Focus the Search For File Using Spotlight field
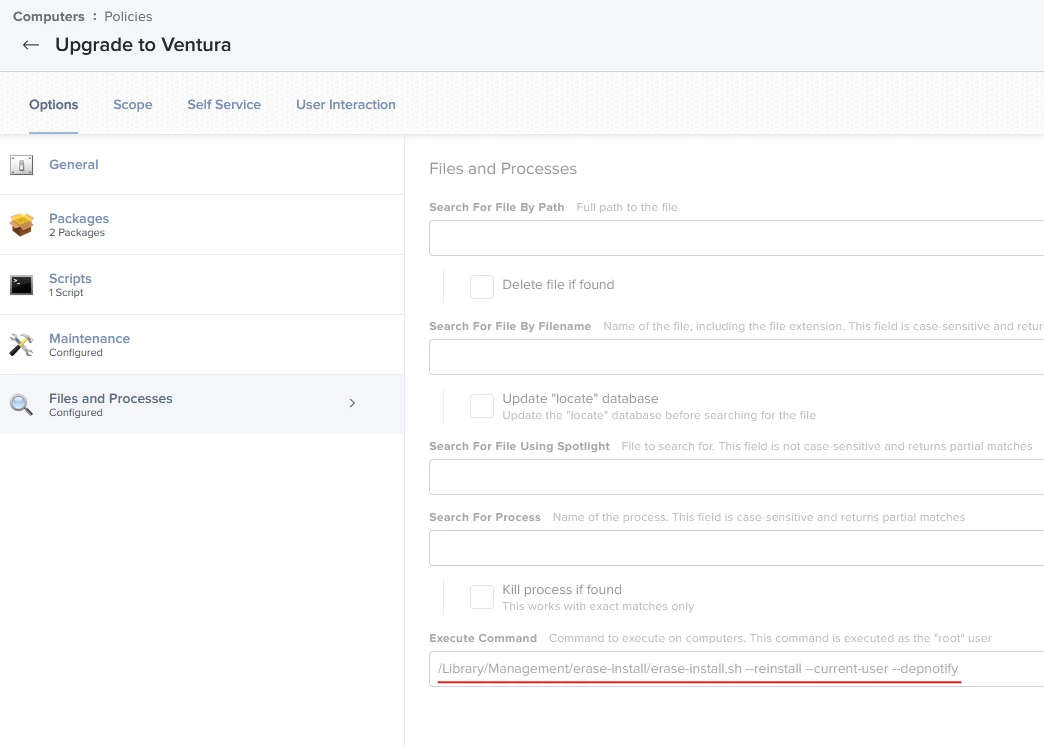Image resolution: width=1044 pixels, height=748 pixels. [736, 477]
